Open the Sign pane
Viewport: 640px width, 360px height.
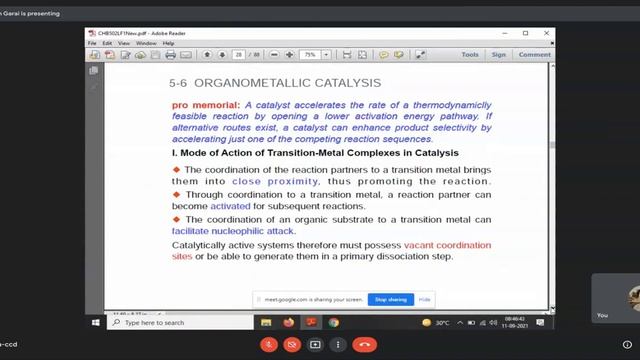click(x=498, y=54)
